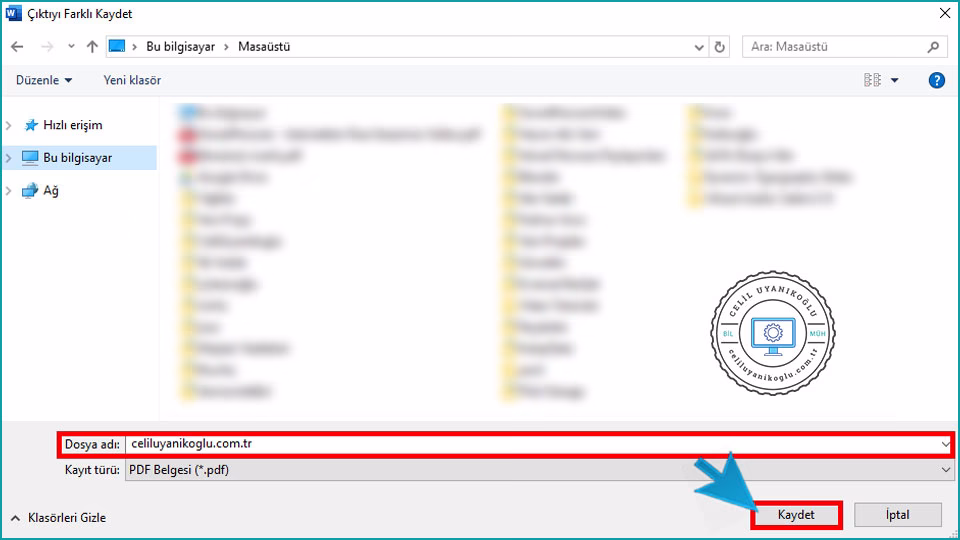Image resolution: width=960 pixels, height=540 pixels.
Task: Open the Dosya adı dropdown arrow
Action: pos(945,444)
